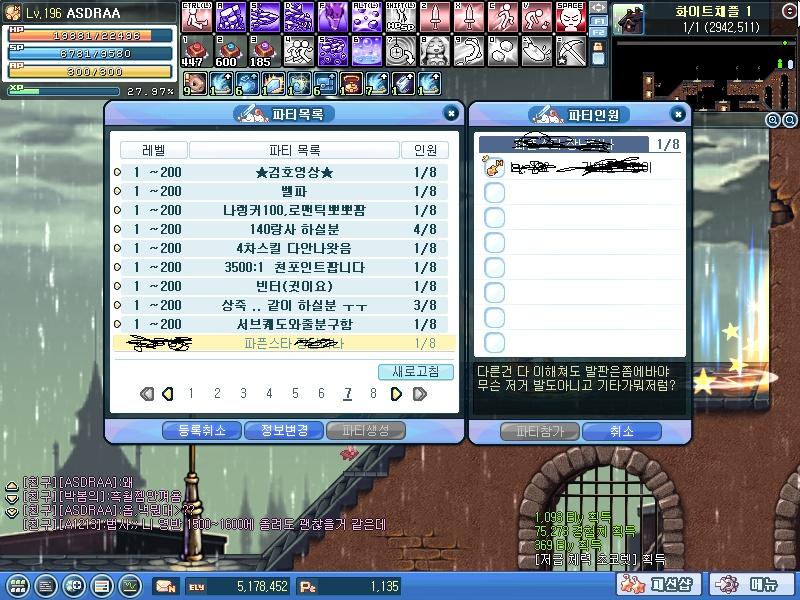Go to page 1 of party list
This screenshot has width=800, height=600.
click(x=191, y=393)
